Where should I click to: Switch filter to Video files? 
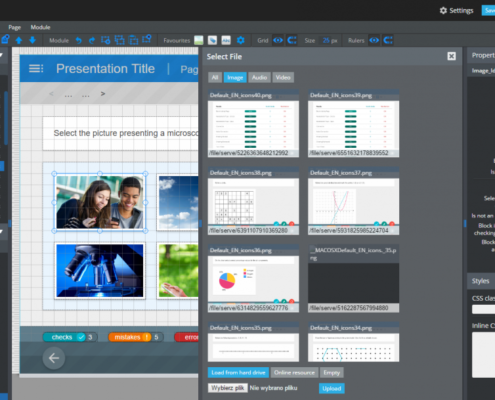[283, 77]
